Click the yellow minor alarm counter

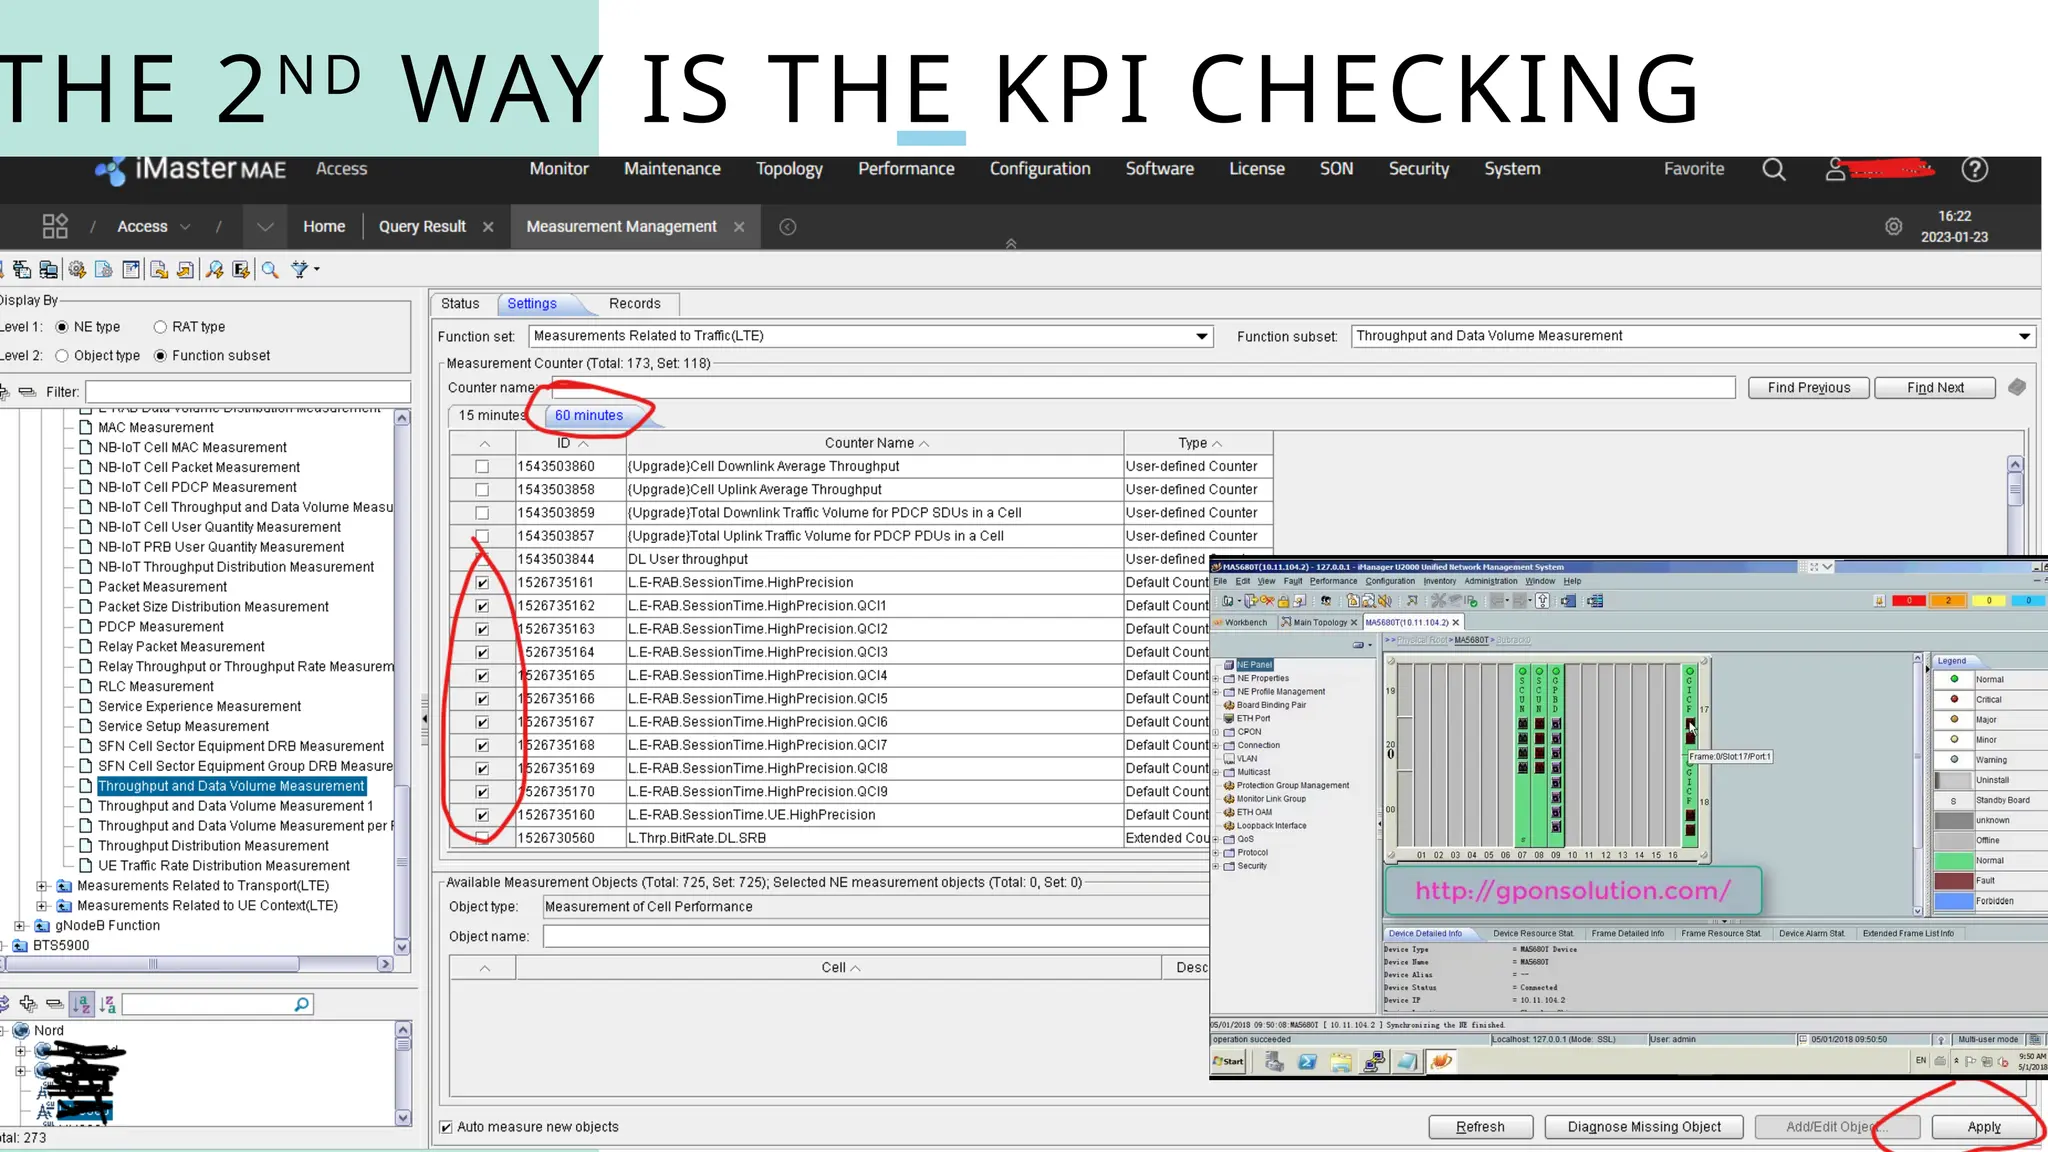(1988, 601)
